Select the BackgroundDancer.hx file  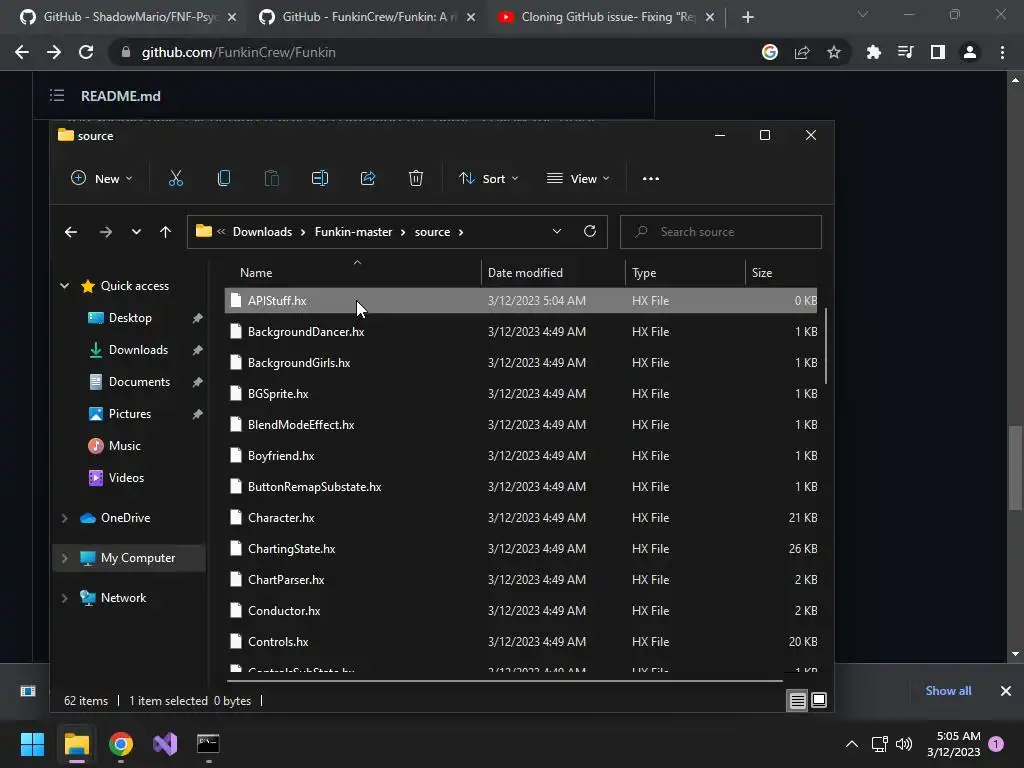pyautogui.click(x=521, y=332)
